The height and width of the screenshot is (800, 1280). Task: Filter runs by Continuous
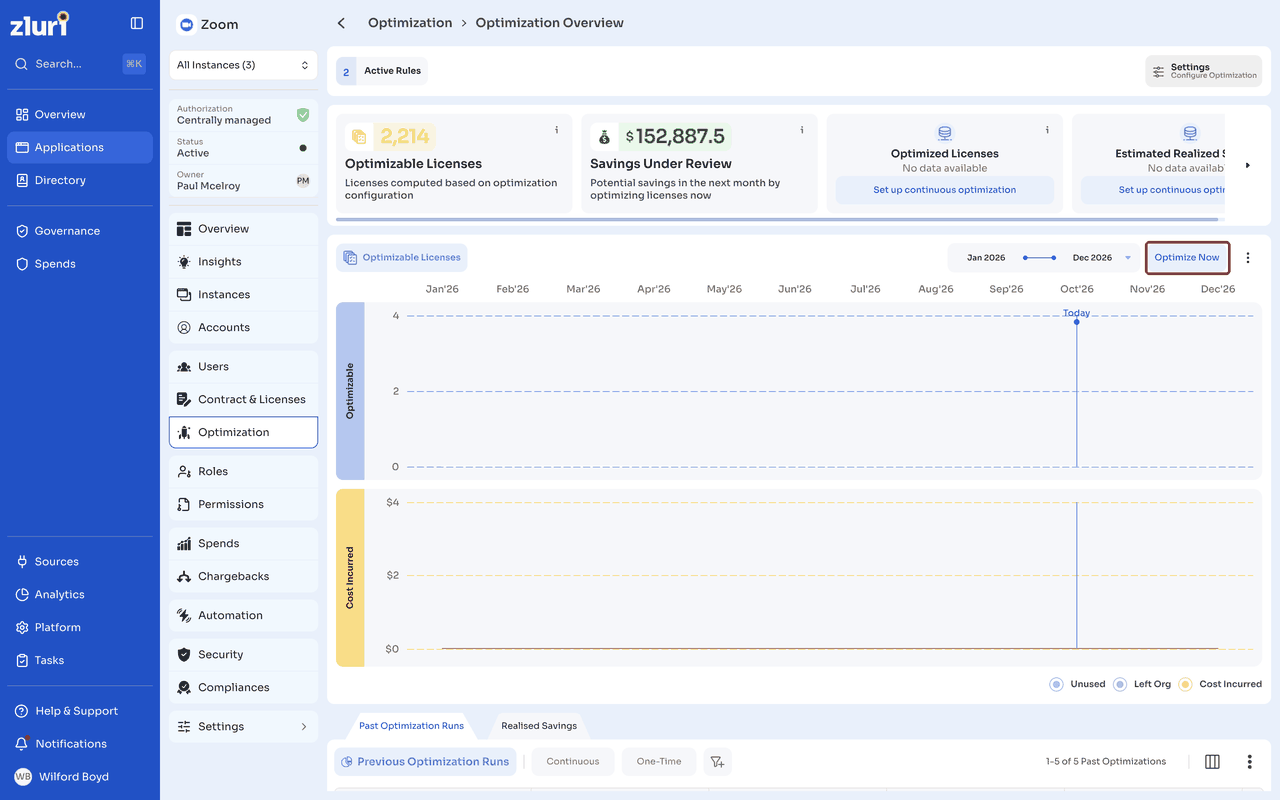[x=573, y=762]
